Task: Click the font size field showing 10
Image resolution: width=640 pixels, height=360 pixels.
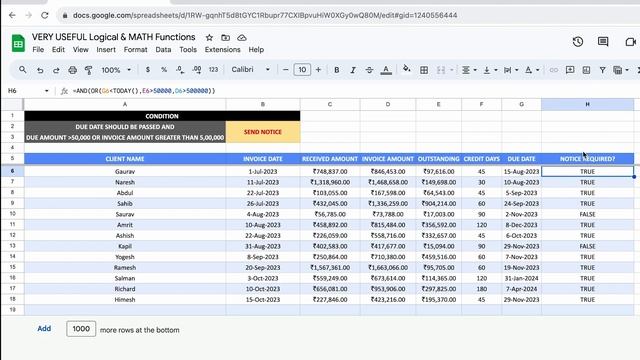Action: click(302, 70)
